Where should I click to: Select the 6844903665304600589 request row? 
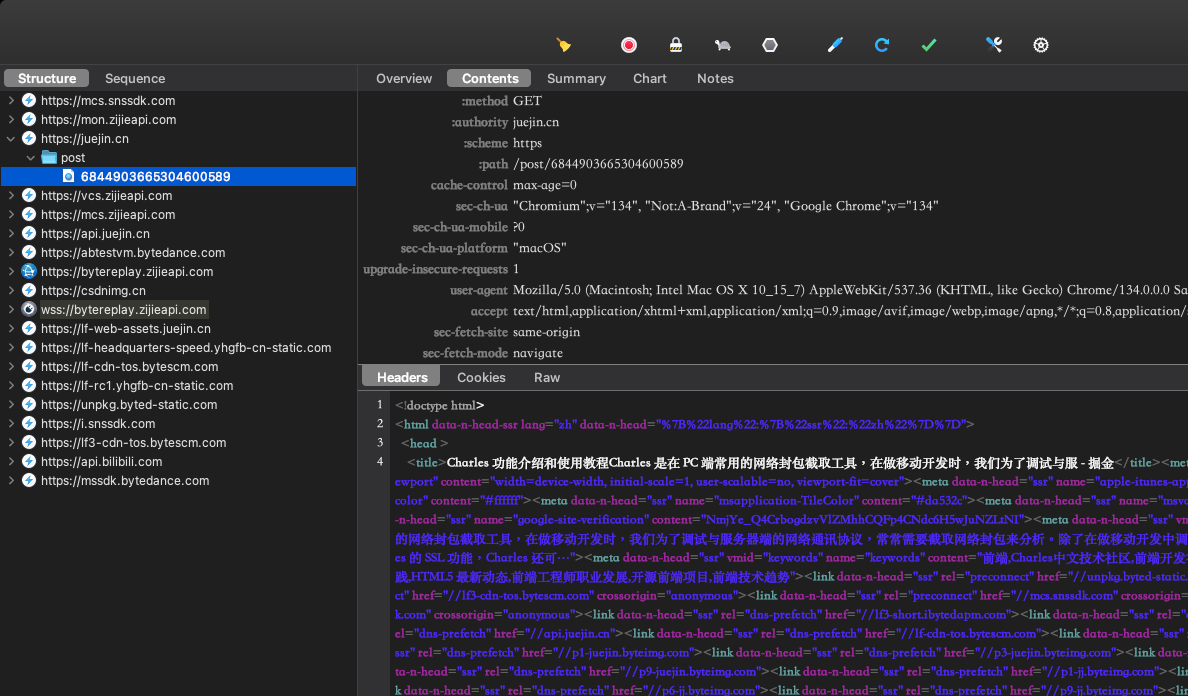point(178,176)
